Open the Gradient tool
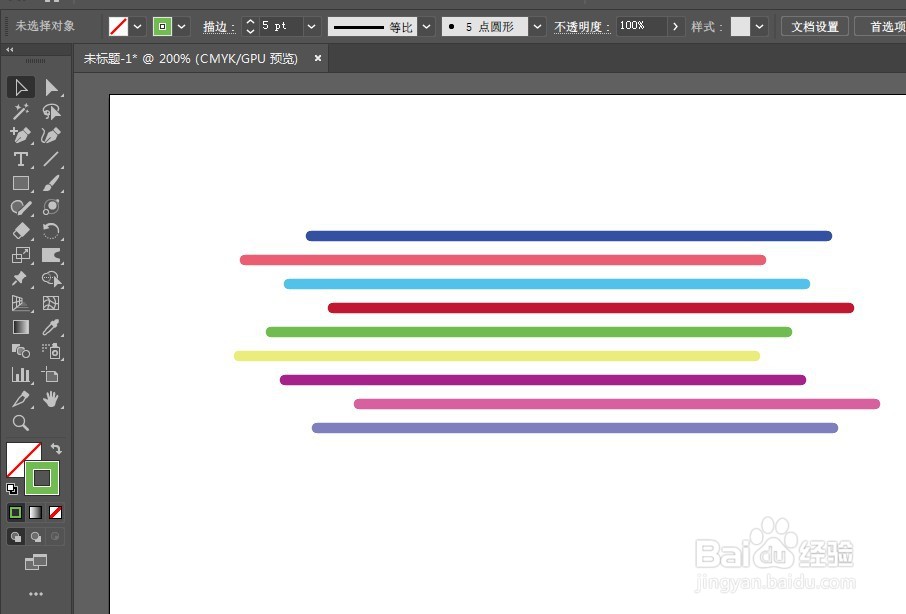This screenshot has height=614, width=906. (20, 327)
